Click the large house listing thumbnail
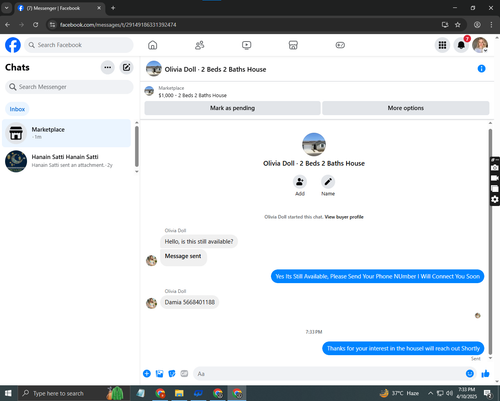The height and width of the screenshot is (401, 500). tap(314, 145)
